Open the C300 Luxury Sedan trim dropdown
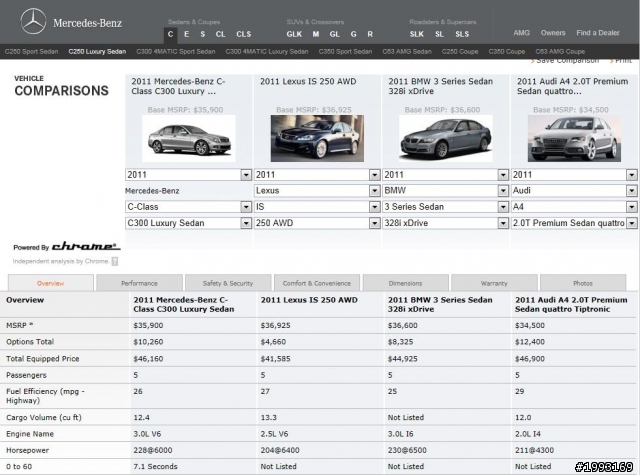Screen dimensions: 640x475 [188, 223]
